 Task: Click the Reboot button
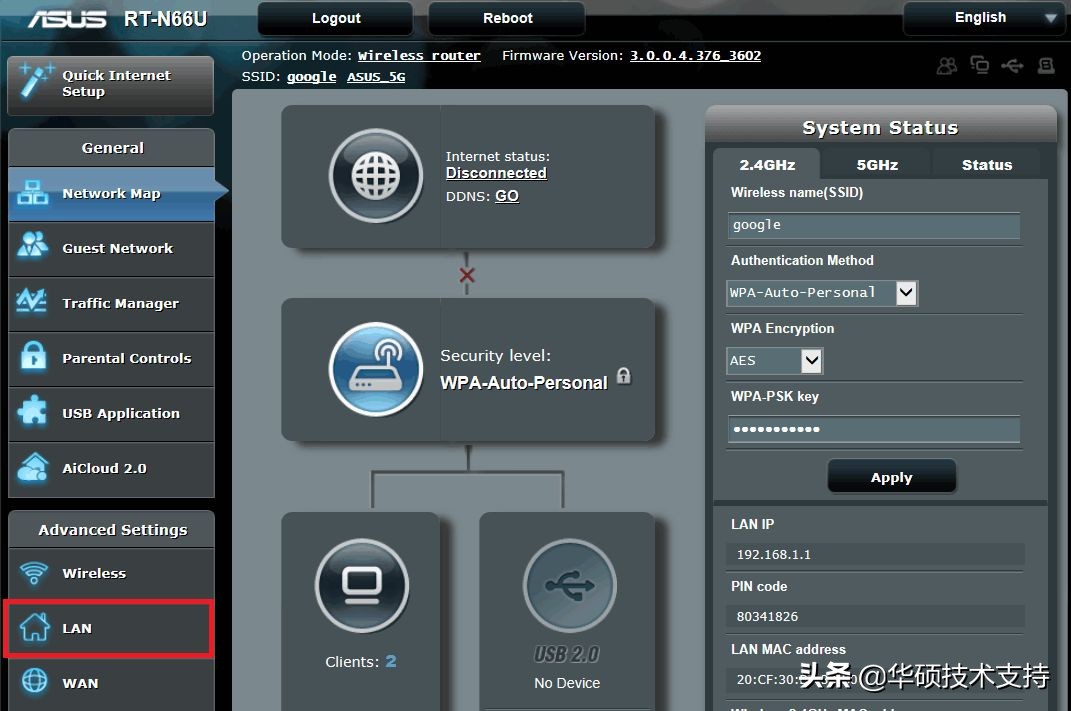[x=507, y=18]
